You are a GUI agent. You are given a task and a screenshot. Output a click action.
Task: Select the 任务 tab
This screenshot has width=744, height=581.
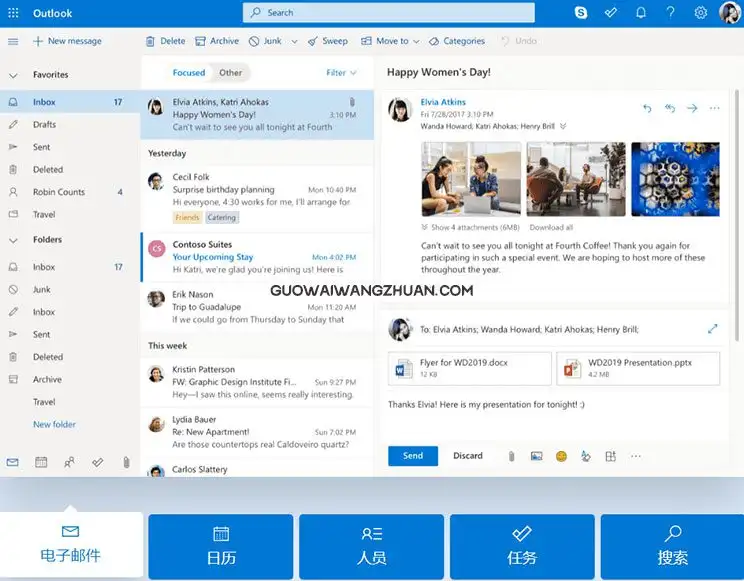[x=522, y=546]
